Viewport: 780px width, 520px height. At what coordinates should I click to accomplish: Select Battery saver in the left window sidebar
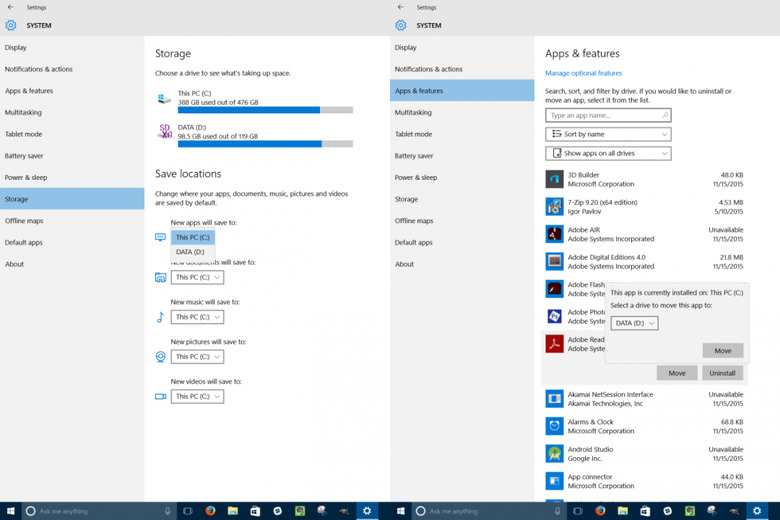(x=72, y=156)
